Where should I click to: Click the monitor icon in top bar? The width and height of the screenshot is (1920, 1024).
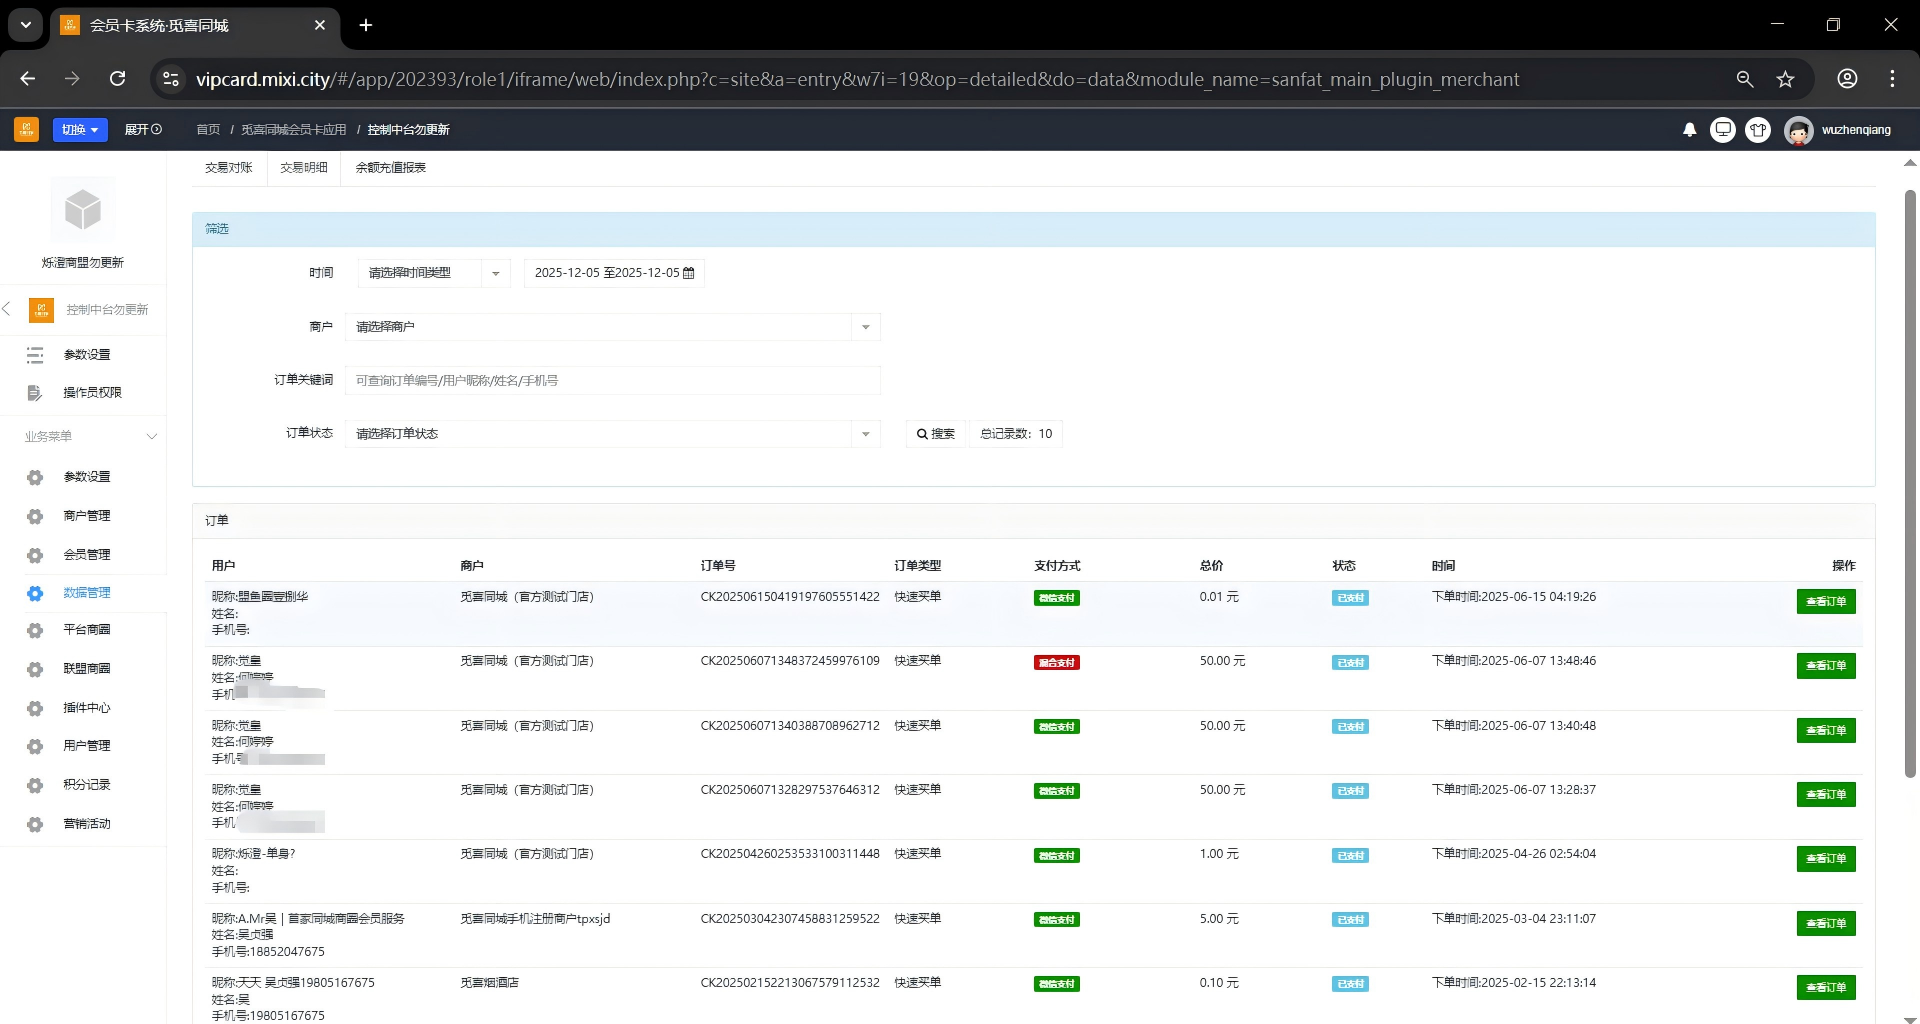(x=1722, y=130)
